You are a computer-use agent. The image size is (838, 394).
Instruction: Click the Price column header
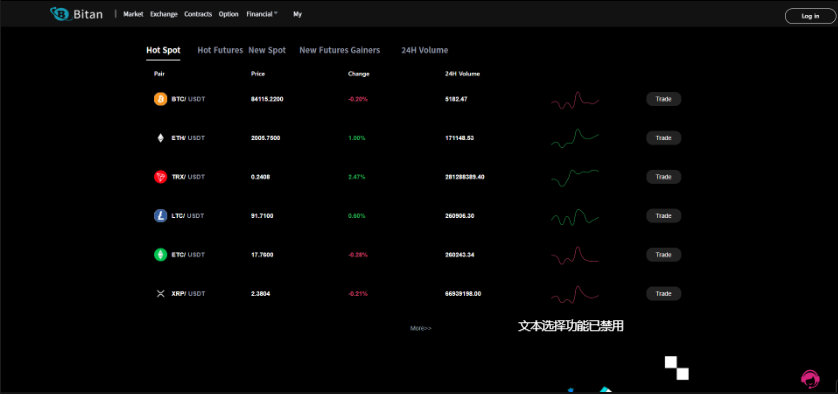tap(258, 74)
